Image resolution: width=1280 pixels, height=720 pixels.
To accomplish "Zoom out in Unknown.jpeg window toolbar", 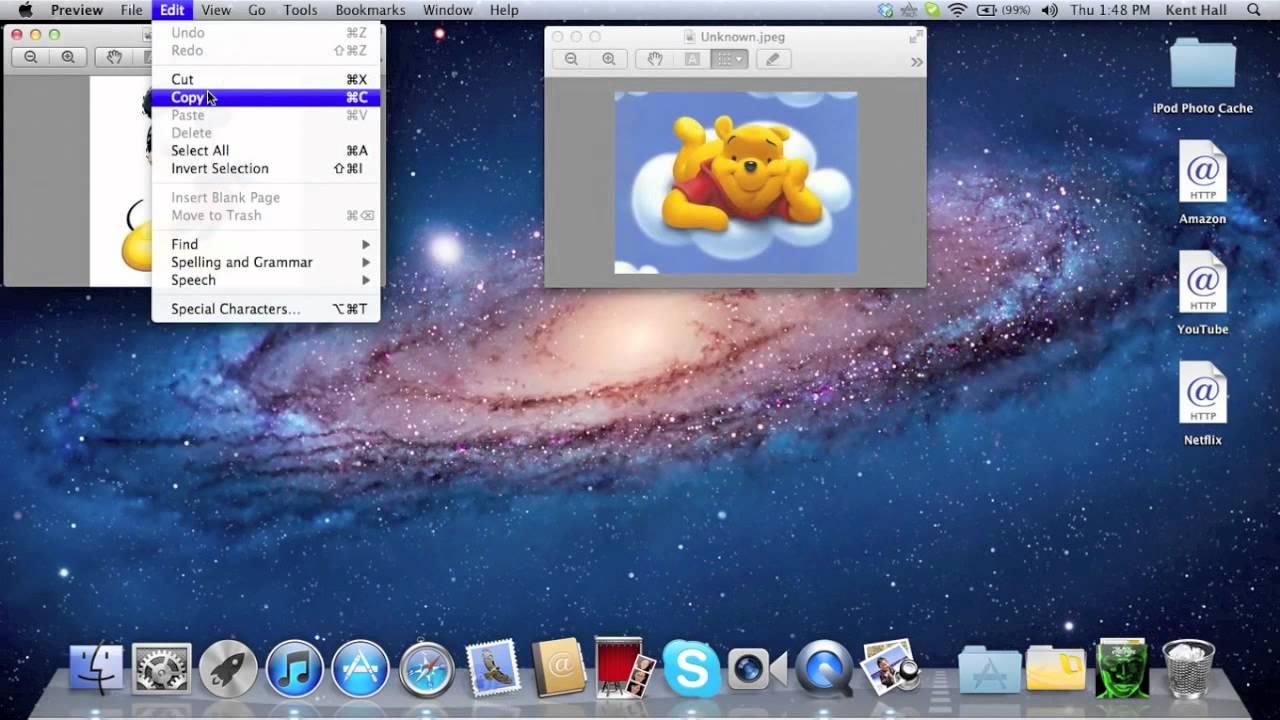I will click(571, 59).
